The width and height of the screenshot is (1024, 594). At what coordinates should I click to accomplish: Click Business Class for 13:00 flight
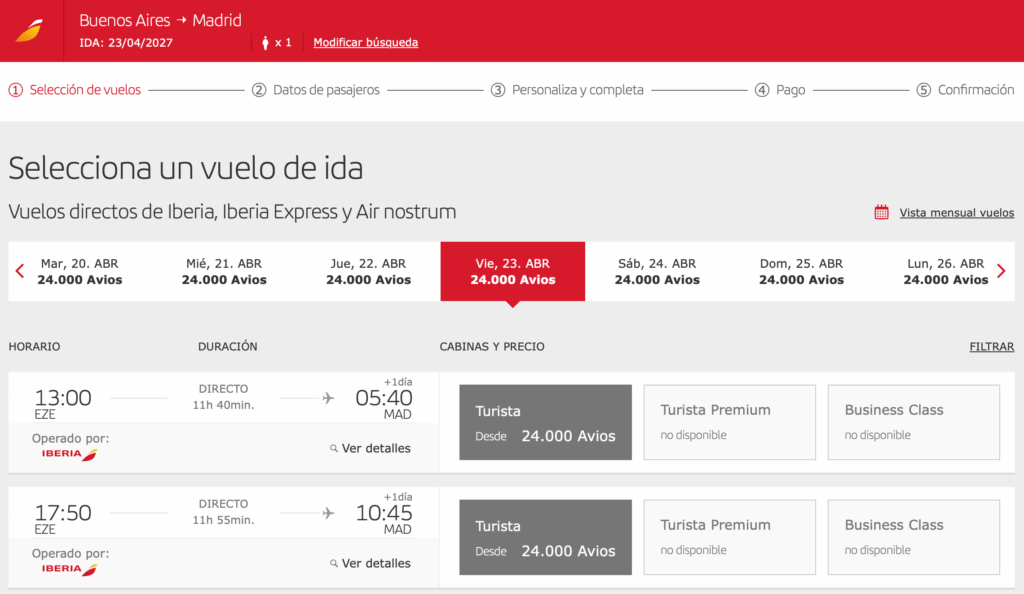pyautogui.click(x=914, y=422)
